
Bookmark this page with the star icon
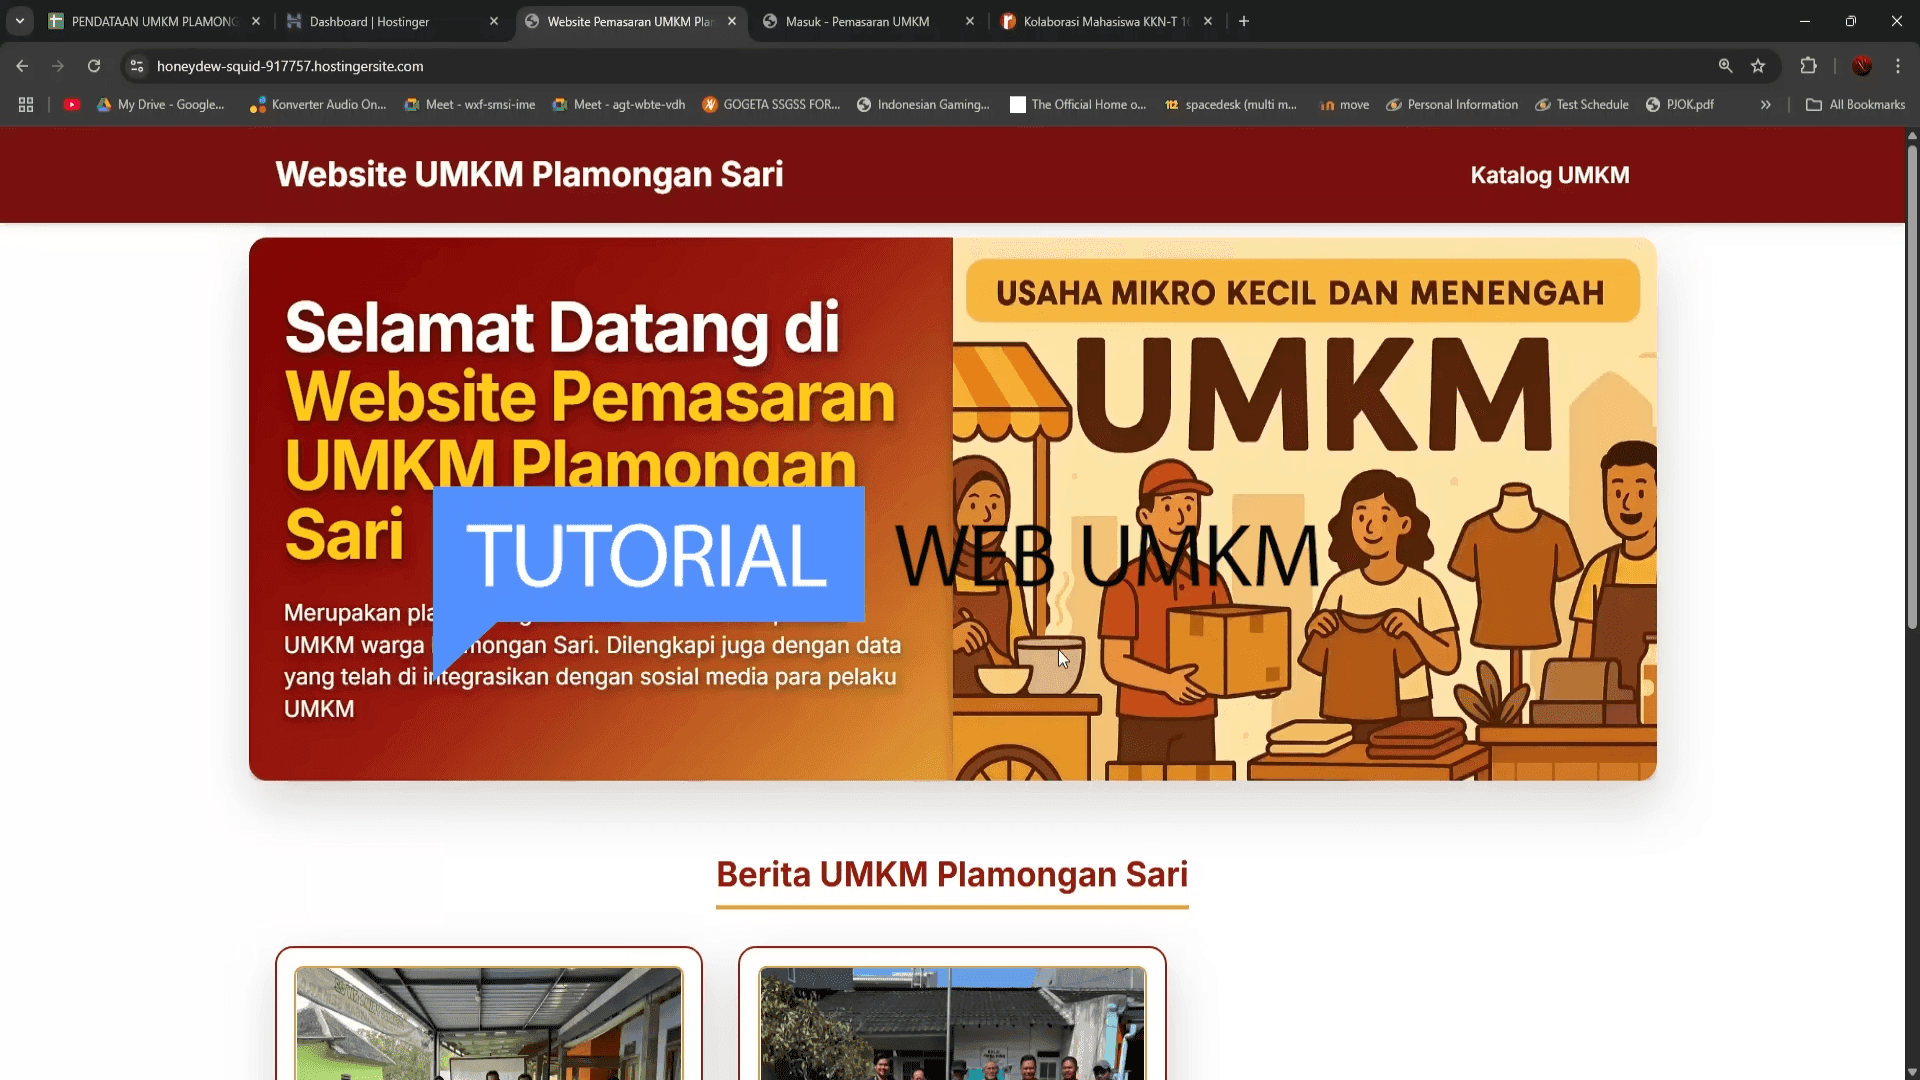point(1758,66)
